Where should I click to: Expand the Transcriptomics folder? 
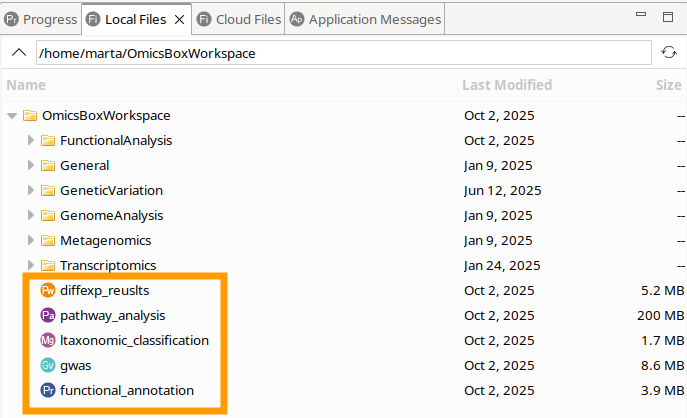31,266
